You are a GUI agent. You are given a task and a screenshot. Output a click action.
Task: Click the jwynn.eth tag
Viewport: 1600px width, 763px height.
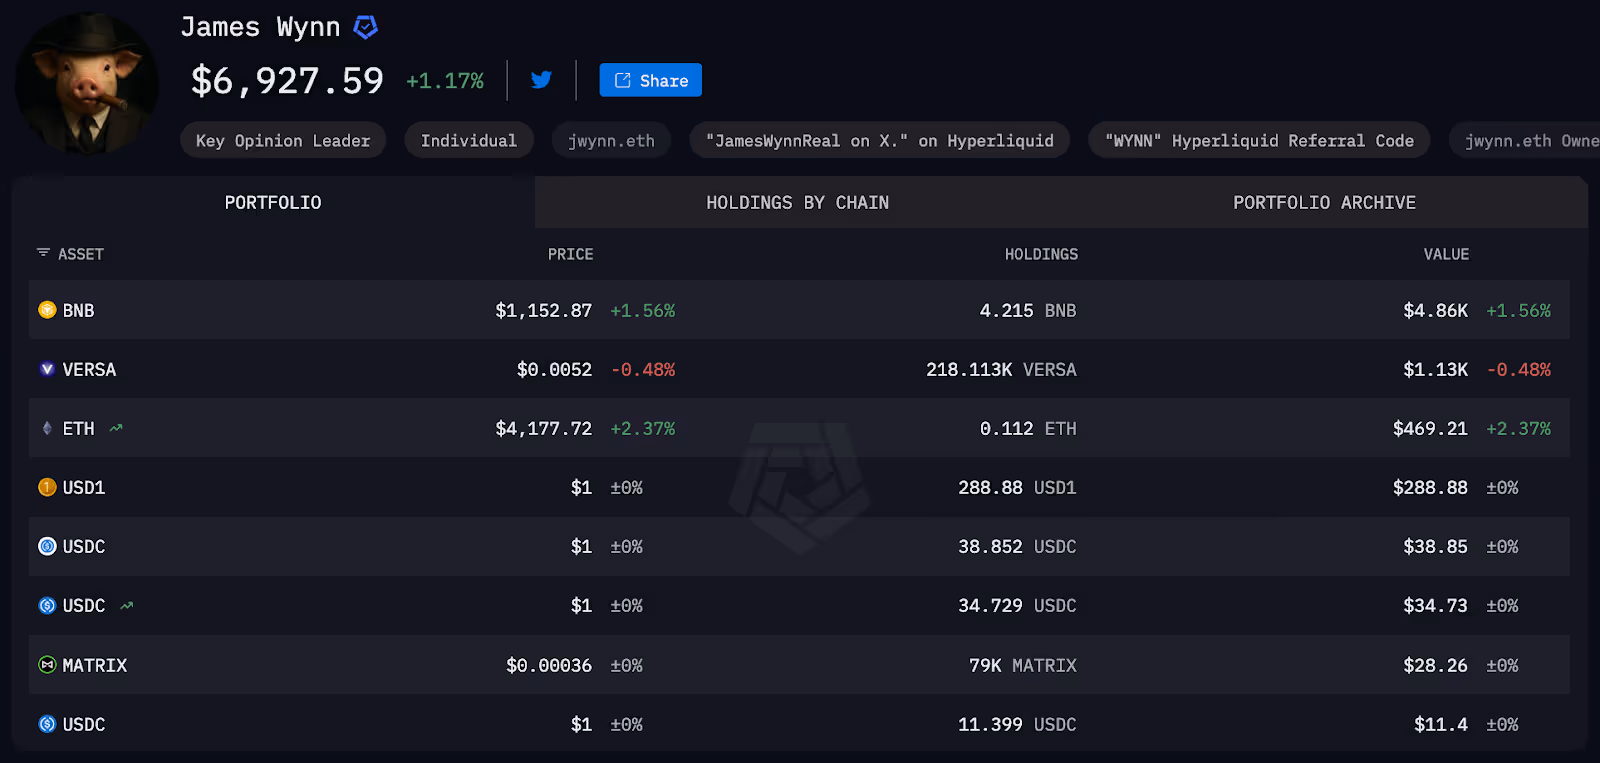[611, 141]
